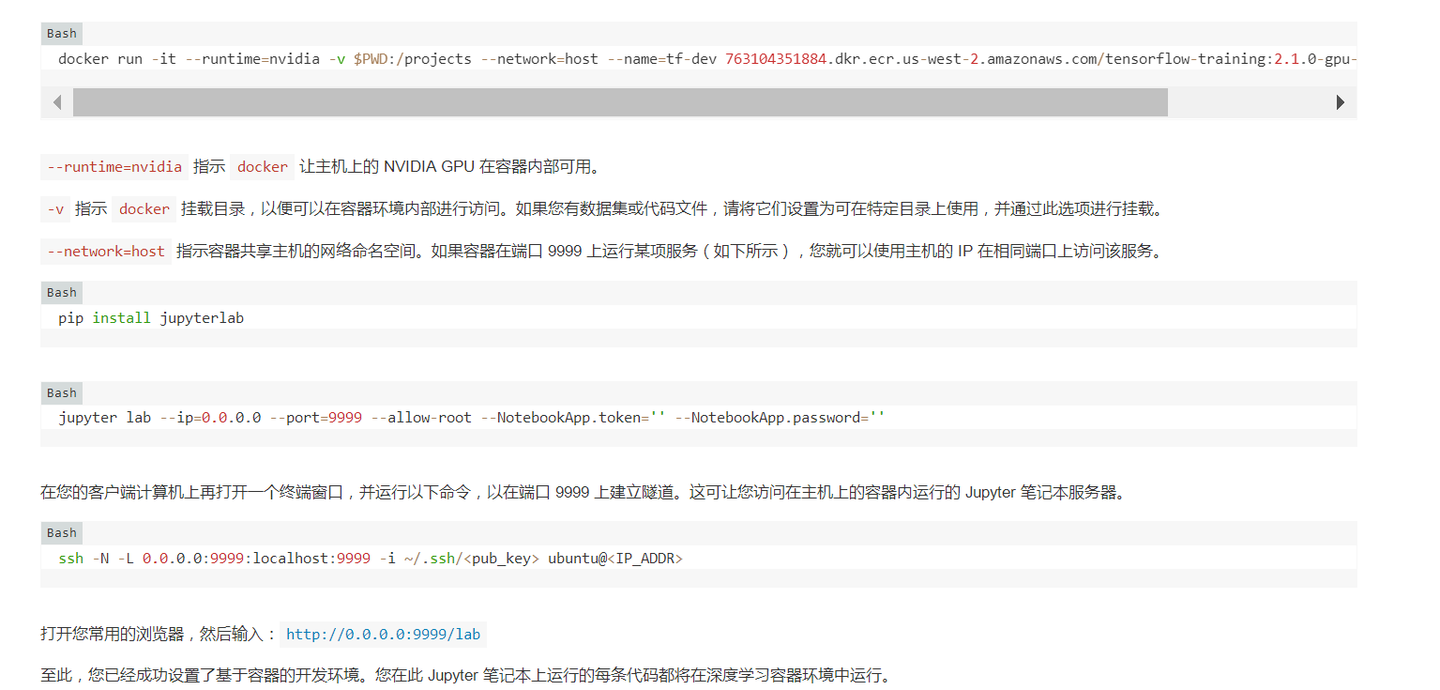Click the final sentence about container-based dev environment

(466, 675)
